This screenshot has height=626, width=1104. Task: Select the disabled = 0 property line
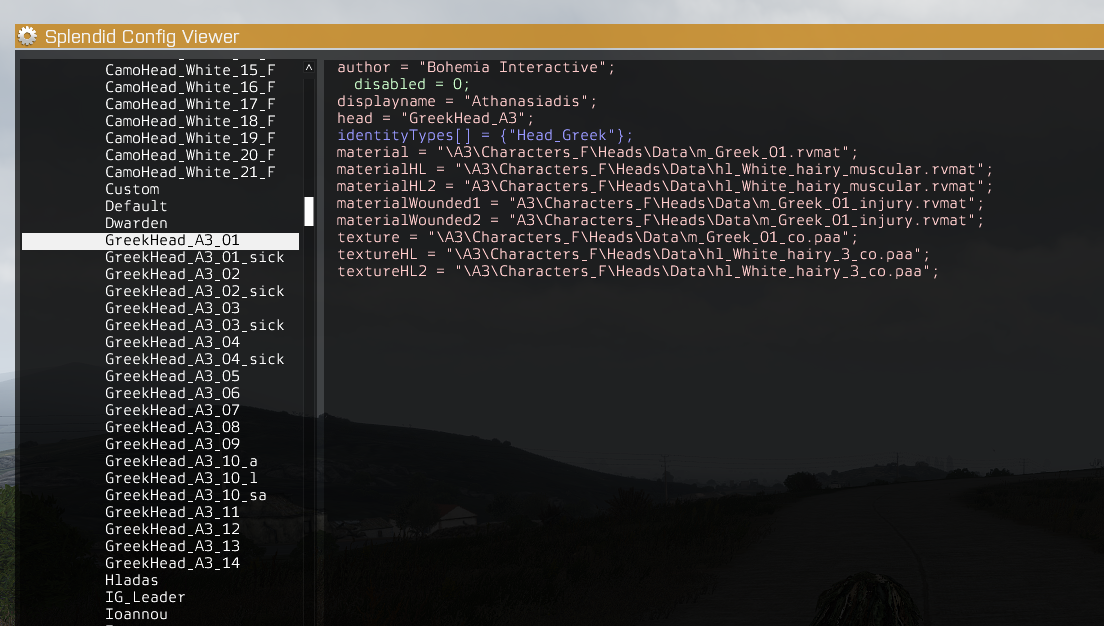coord(411,84)
